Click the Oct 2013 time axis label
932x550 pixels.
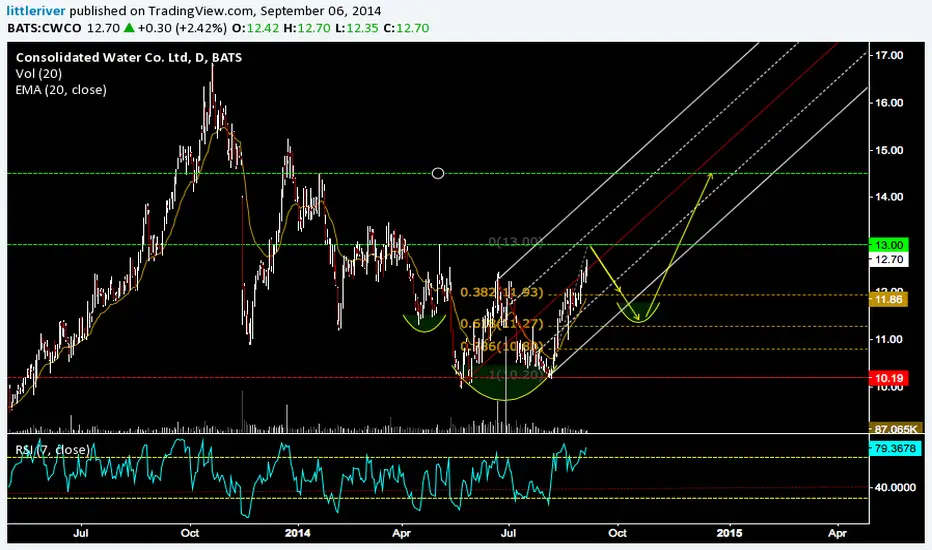(190, 533)
